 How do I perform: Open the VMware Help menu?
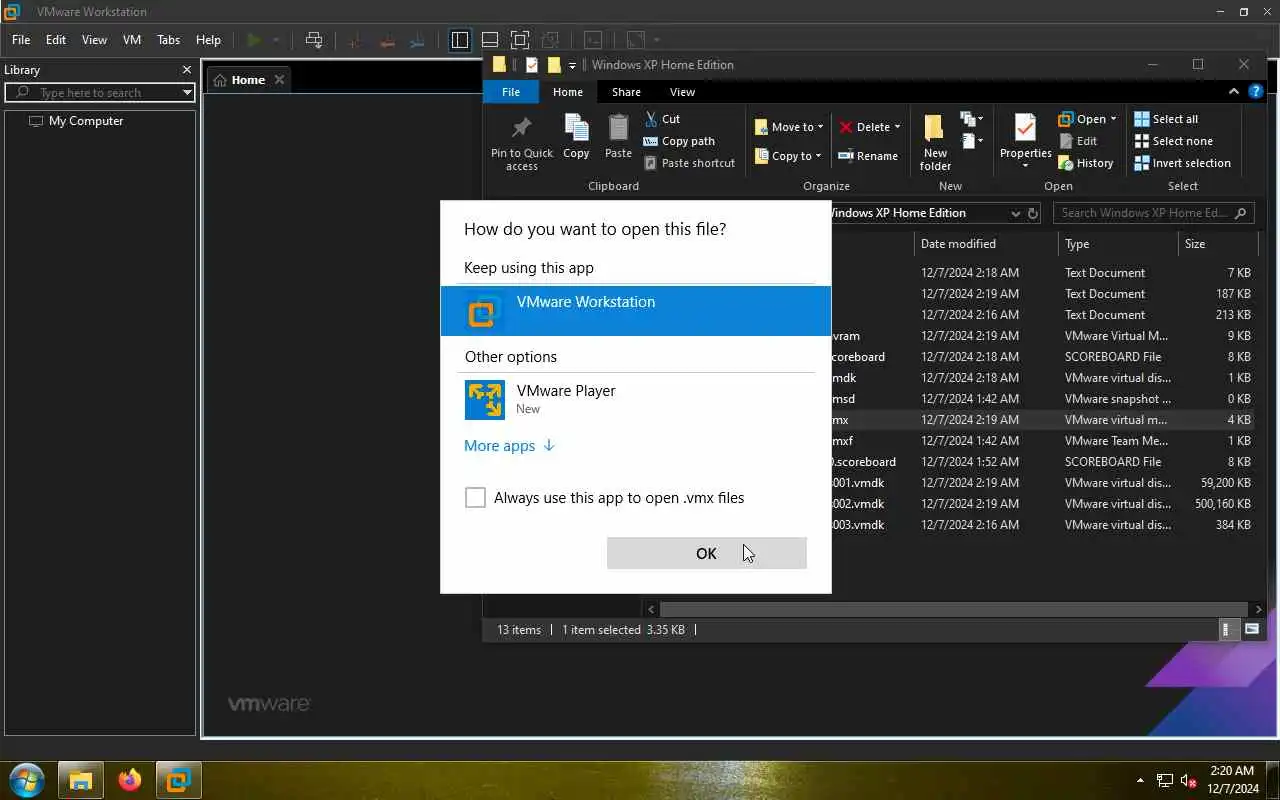[208, 40]
